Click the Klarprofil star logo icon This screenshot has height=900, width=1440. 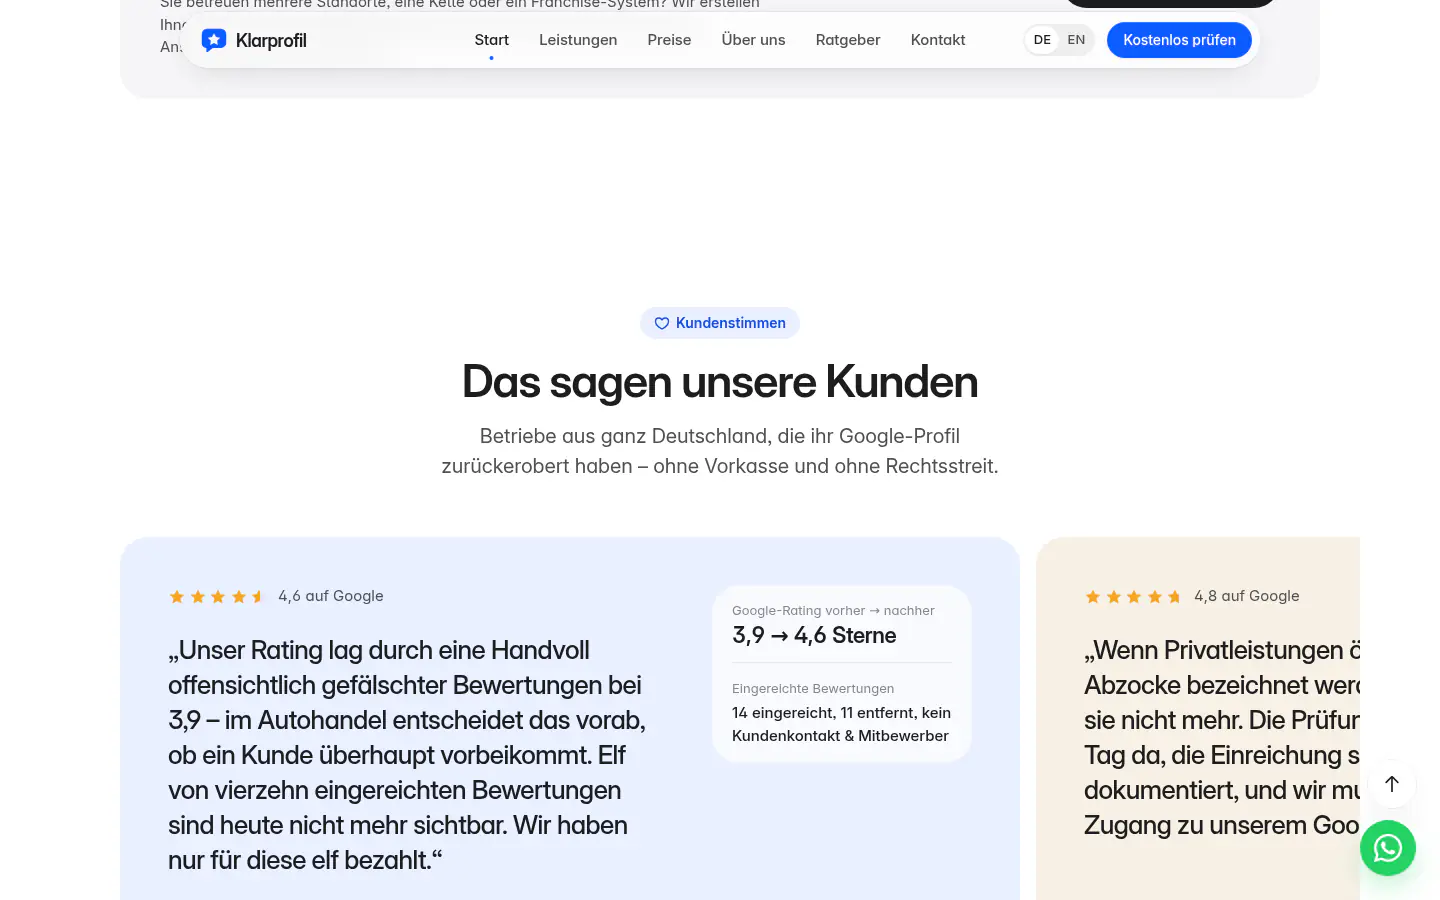(214, 40)
